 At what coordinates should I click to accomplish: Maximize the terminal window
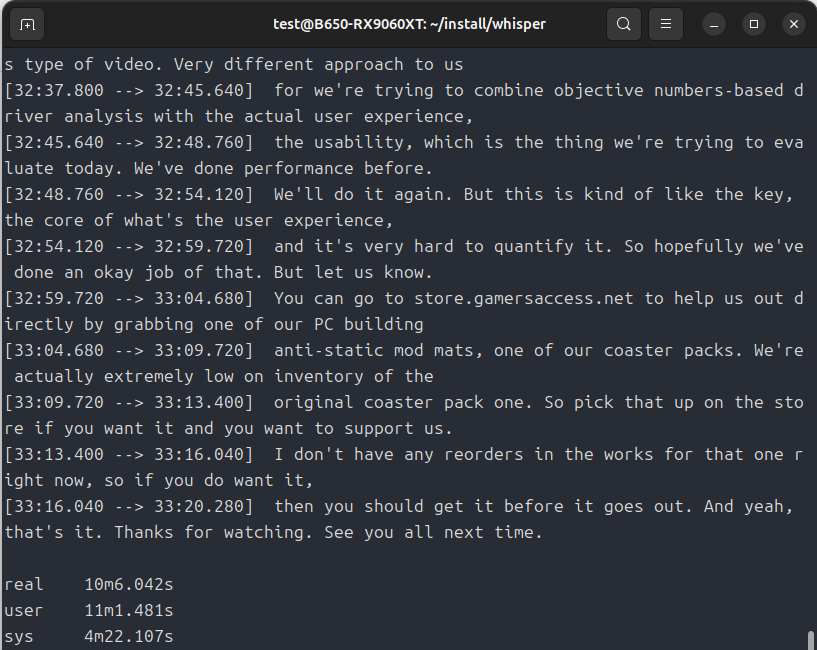point(754,24)
